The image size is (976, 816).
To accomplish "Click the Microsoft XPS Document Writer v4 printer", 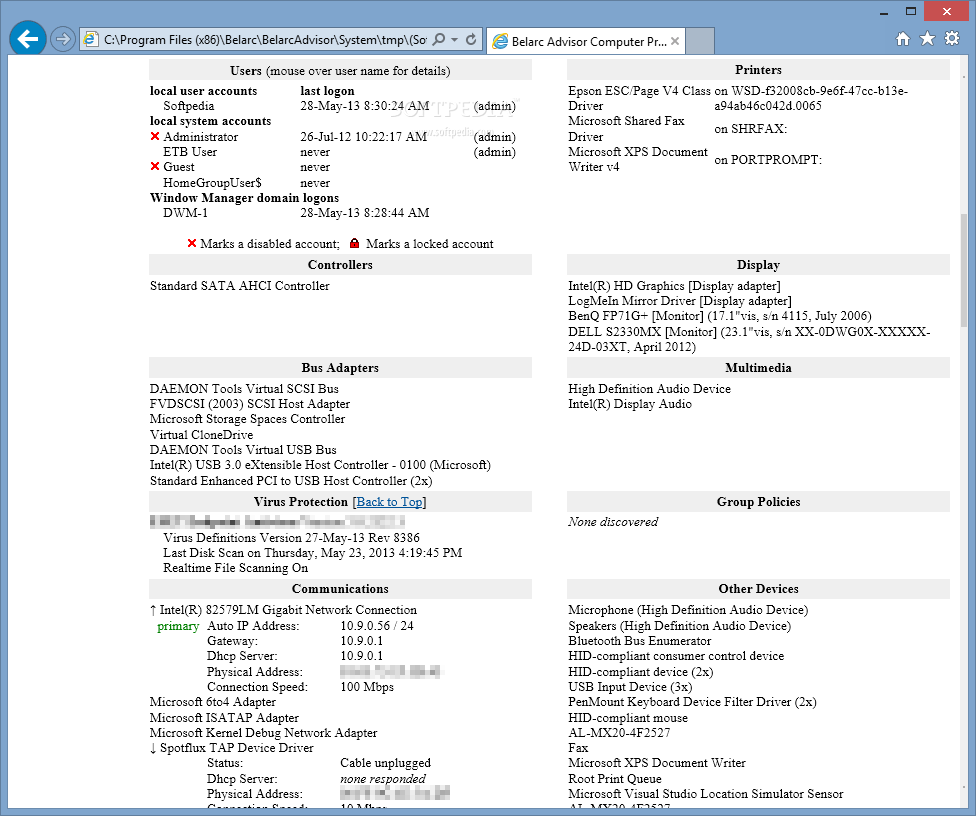I will point(637,159).
